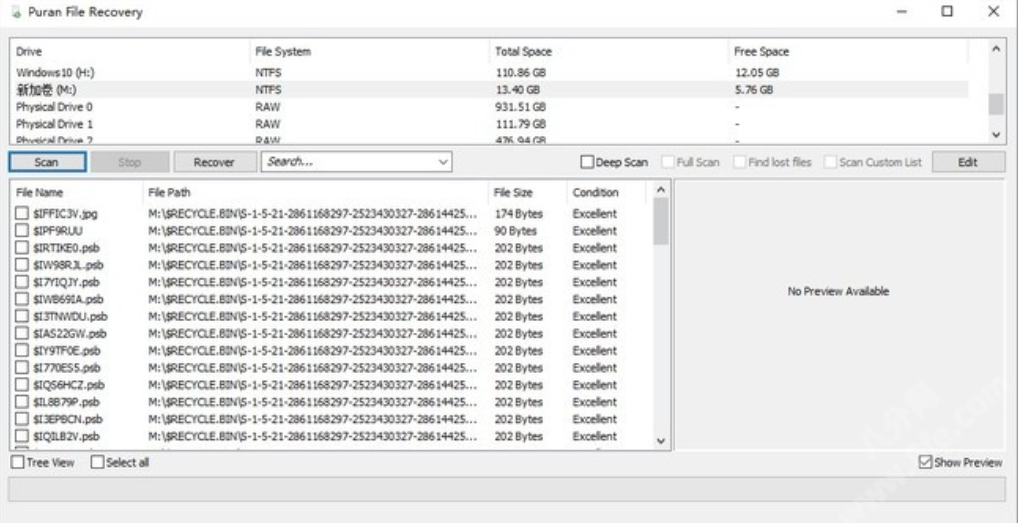Uncheck the Show Preview checkbox
This screenshot has height=523, width=1018.
tap(925, 463)
